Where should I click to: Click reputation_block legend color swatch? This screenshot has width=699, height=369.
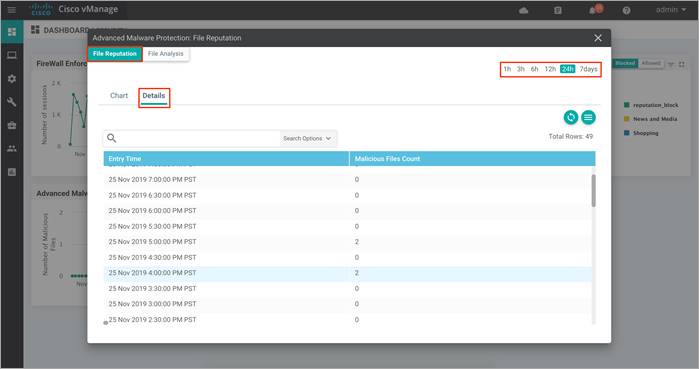(626, 105)
